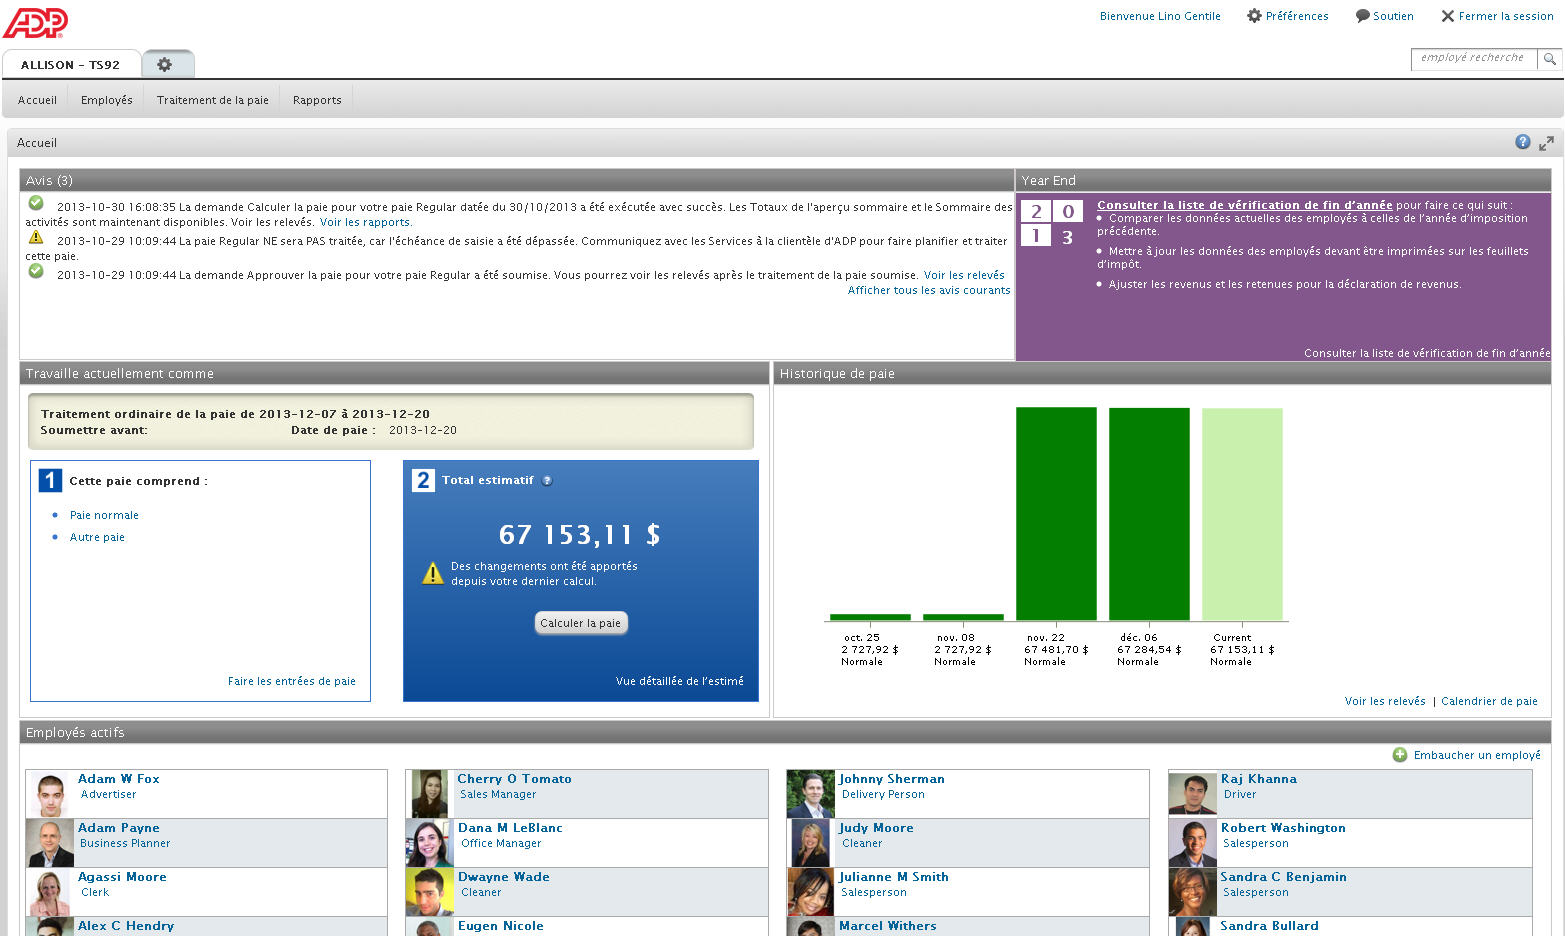Open Vue détaillée de l'estimé link
This screenshot has height=936, width=1565.
[x=679, y=681]
